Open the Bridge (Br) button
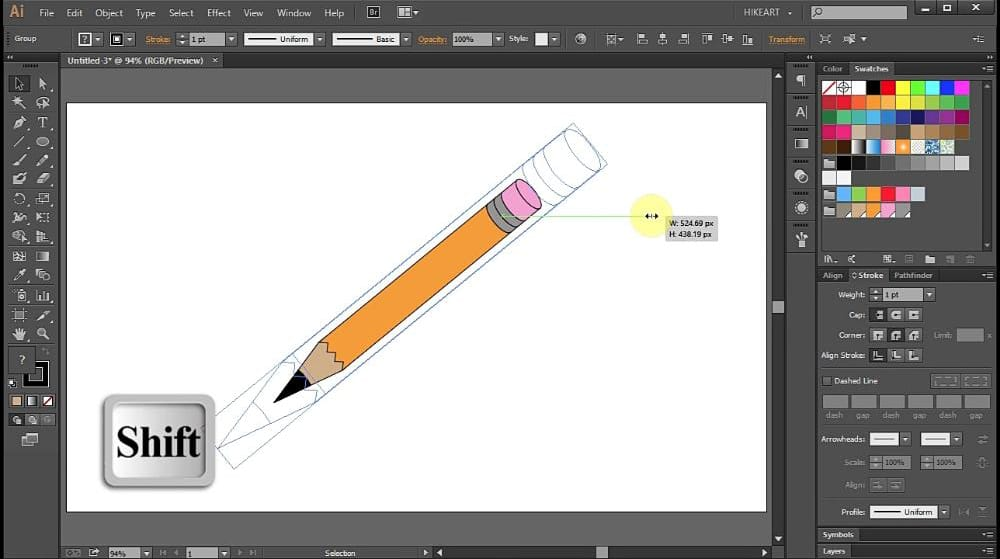The height and width of the screenshot is (559, 1000). [x=374, y=12]
